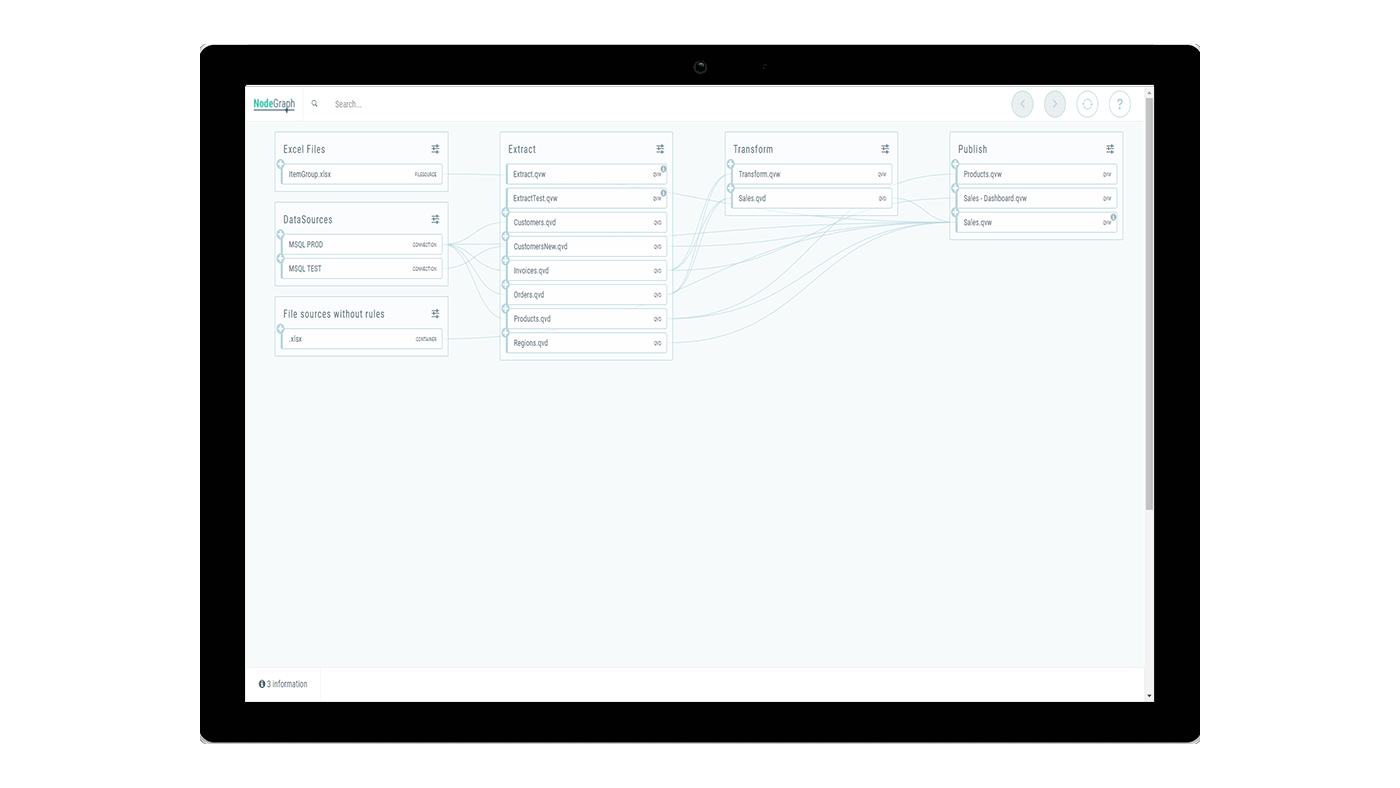Select the .xlsx container node

[361, 339]
